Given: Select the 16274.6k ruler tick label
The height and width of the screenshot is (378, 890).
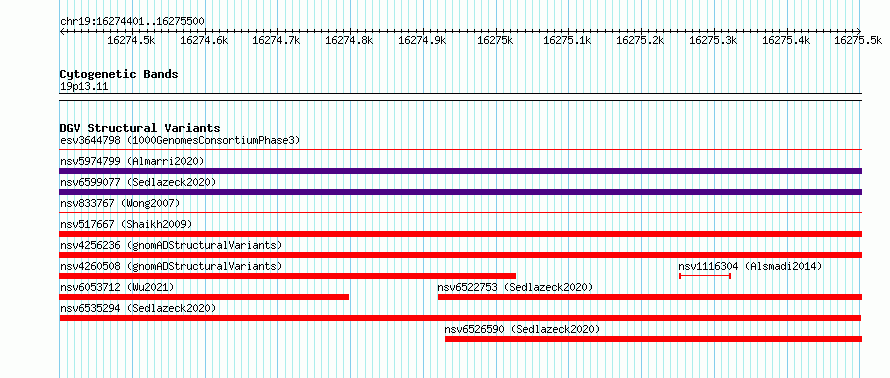Looking at the screenshot, I should pyautogui.click(x=204, y=40).
